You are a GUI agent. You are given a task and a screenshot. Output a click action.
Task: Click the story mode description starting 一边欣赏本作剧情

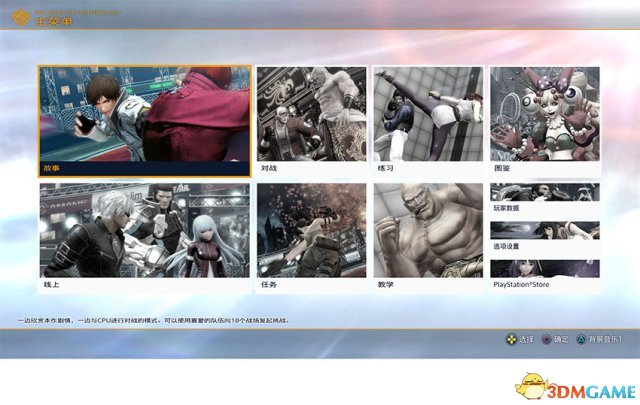tap(154, 320)
